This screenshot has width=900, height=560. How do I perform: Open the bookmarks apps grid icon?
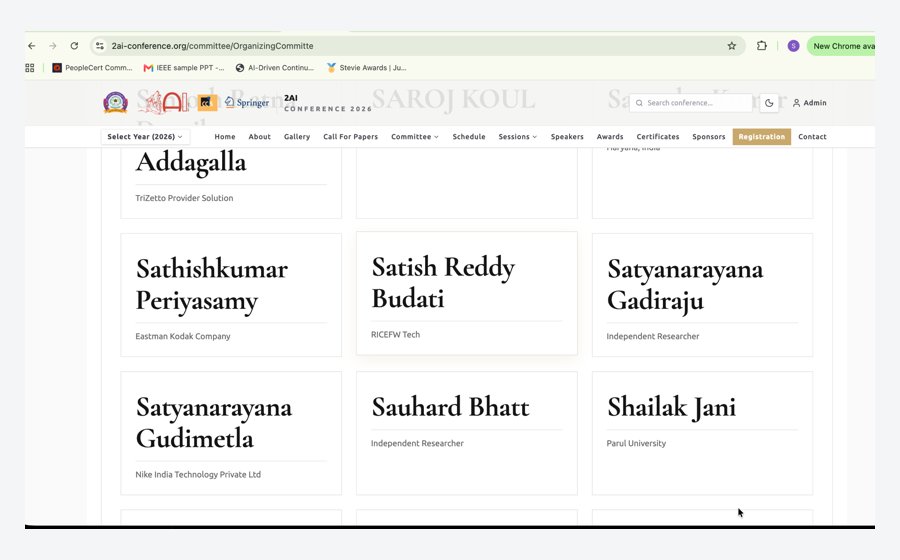(x=30, y=68)
